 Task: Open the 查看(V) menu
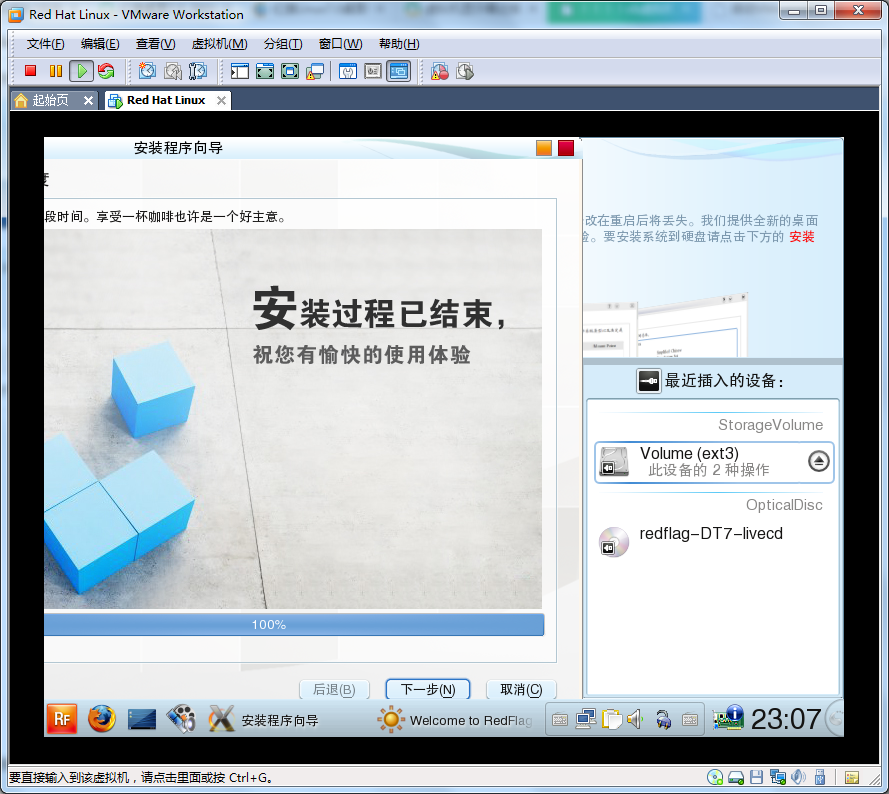coord(155,44)
